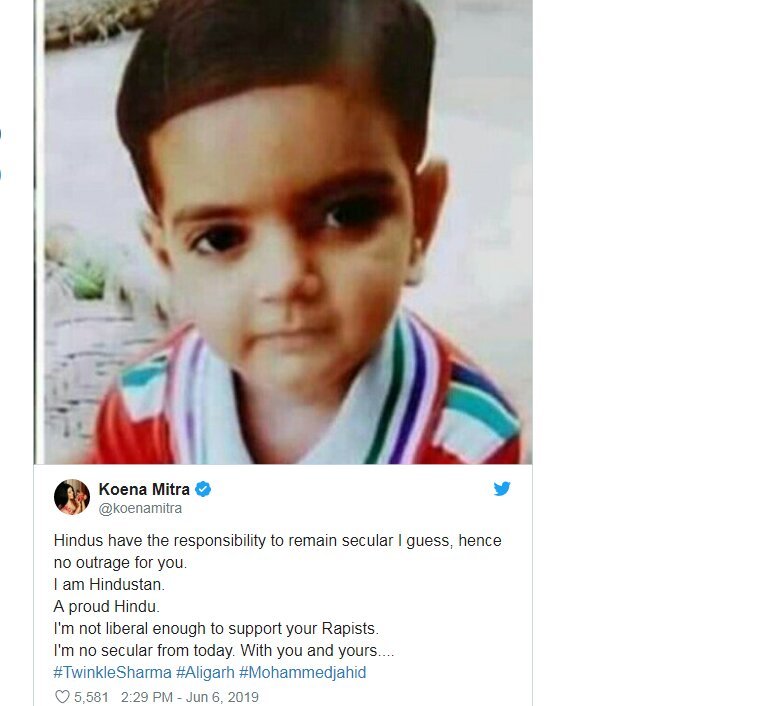Click the line 'I am Hindustan.'
Screen dimensions: 757x706
[109, 584]
